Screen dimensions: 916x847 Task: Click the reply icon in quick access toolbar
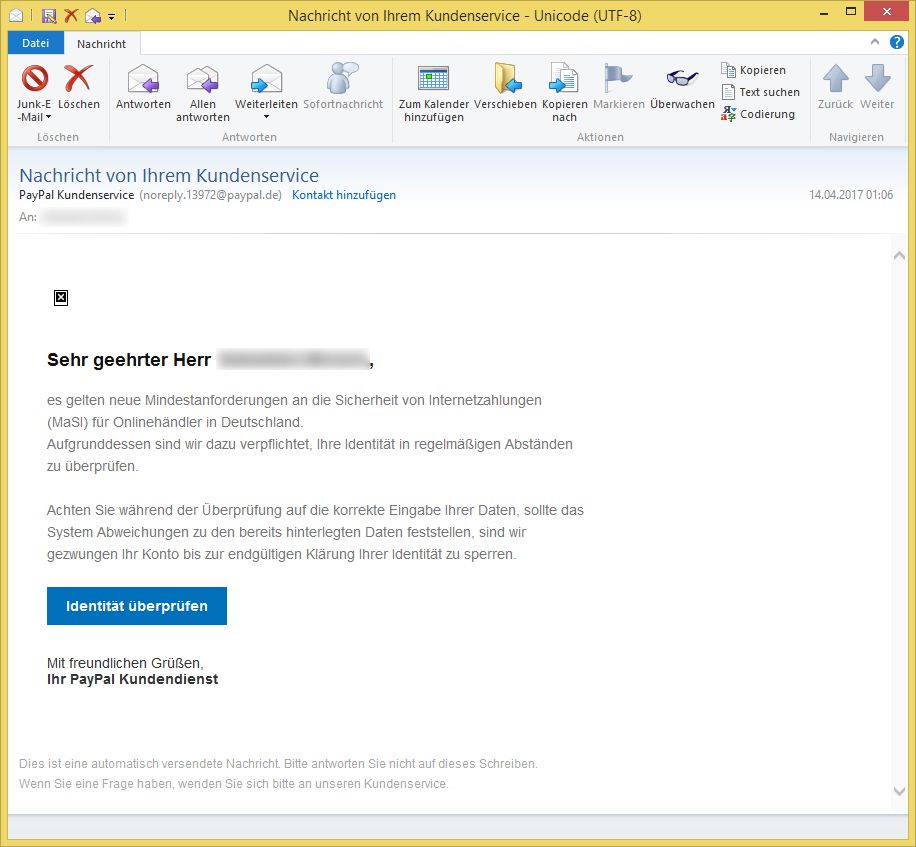coord(92,16)
